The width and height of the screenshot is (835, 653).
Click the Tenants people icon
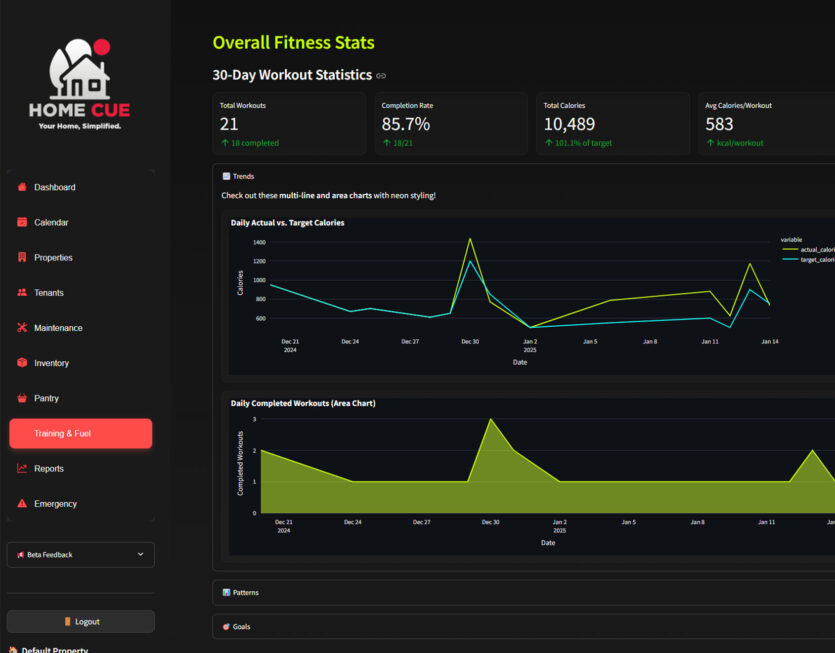[22, 293]
